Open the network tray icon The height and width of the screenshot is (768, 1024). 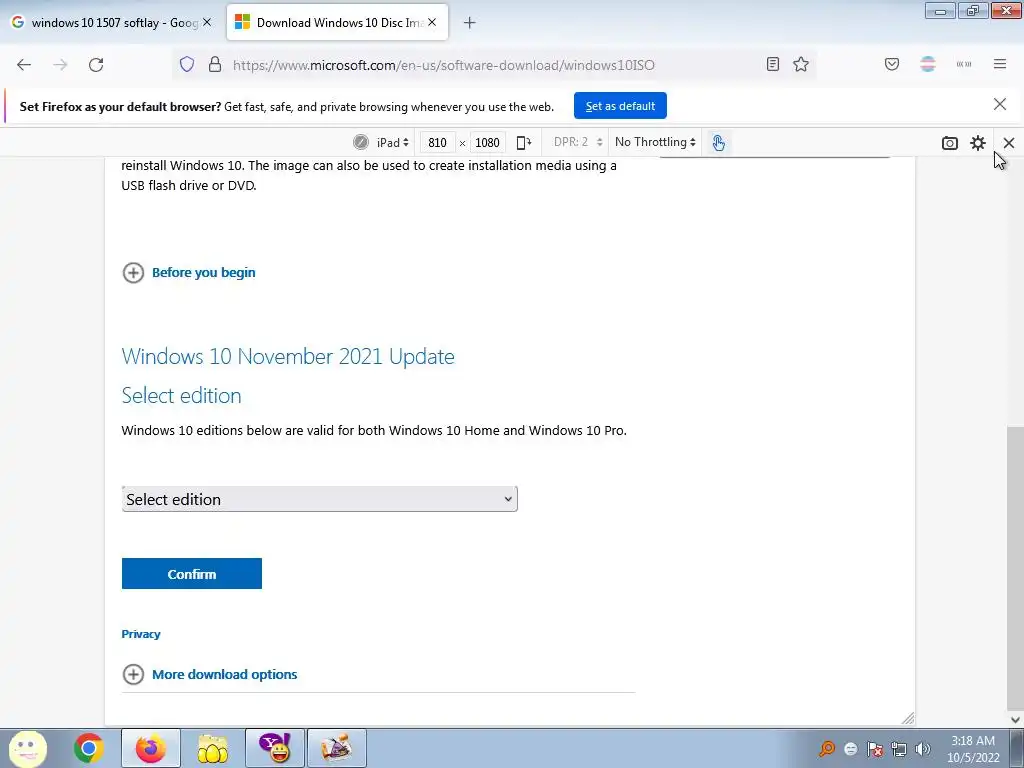pos(899,749)
